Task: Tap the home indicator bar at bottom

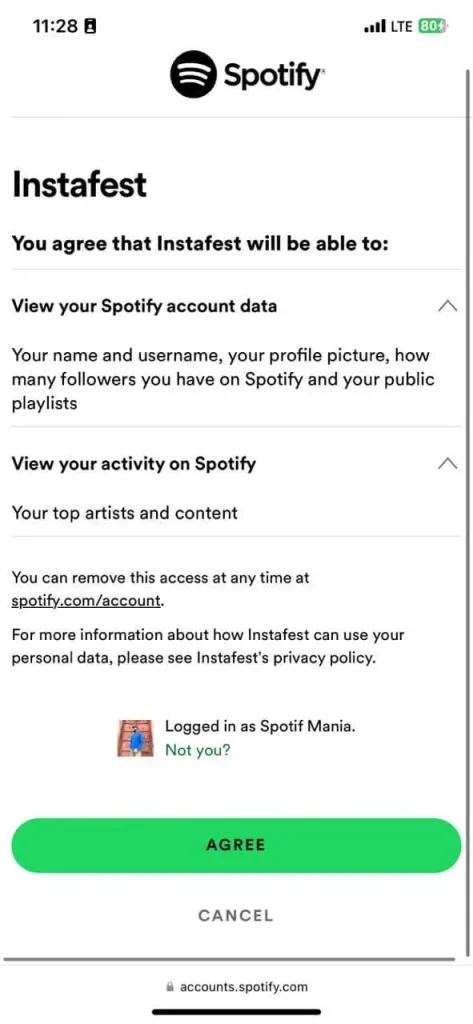Action: coord(236,1012)
